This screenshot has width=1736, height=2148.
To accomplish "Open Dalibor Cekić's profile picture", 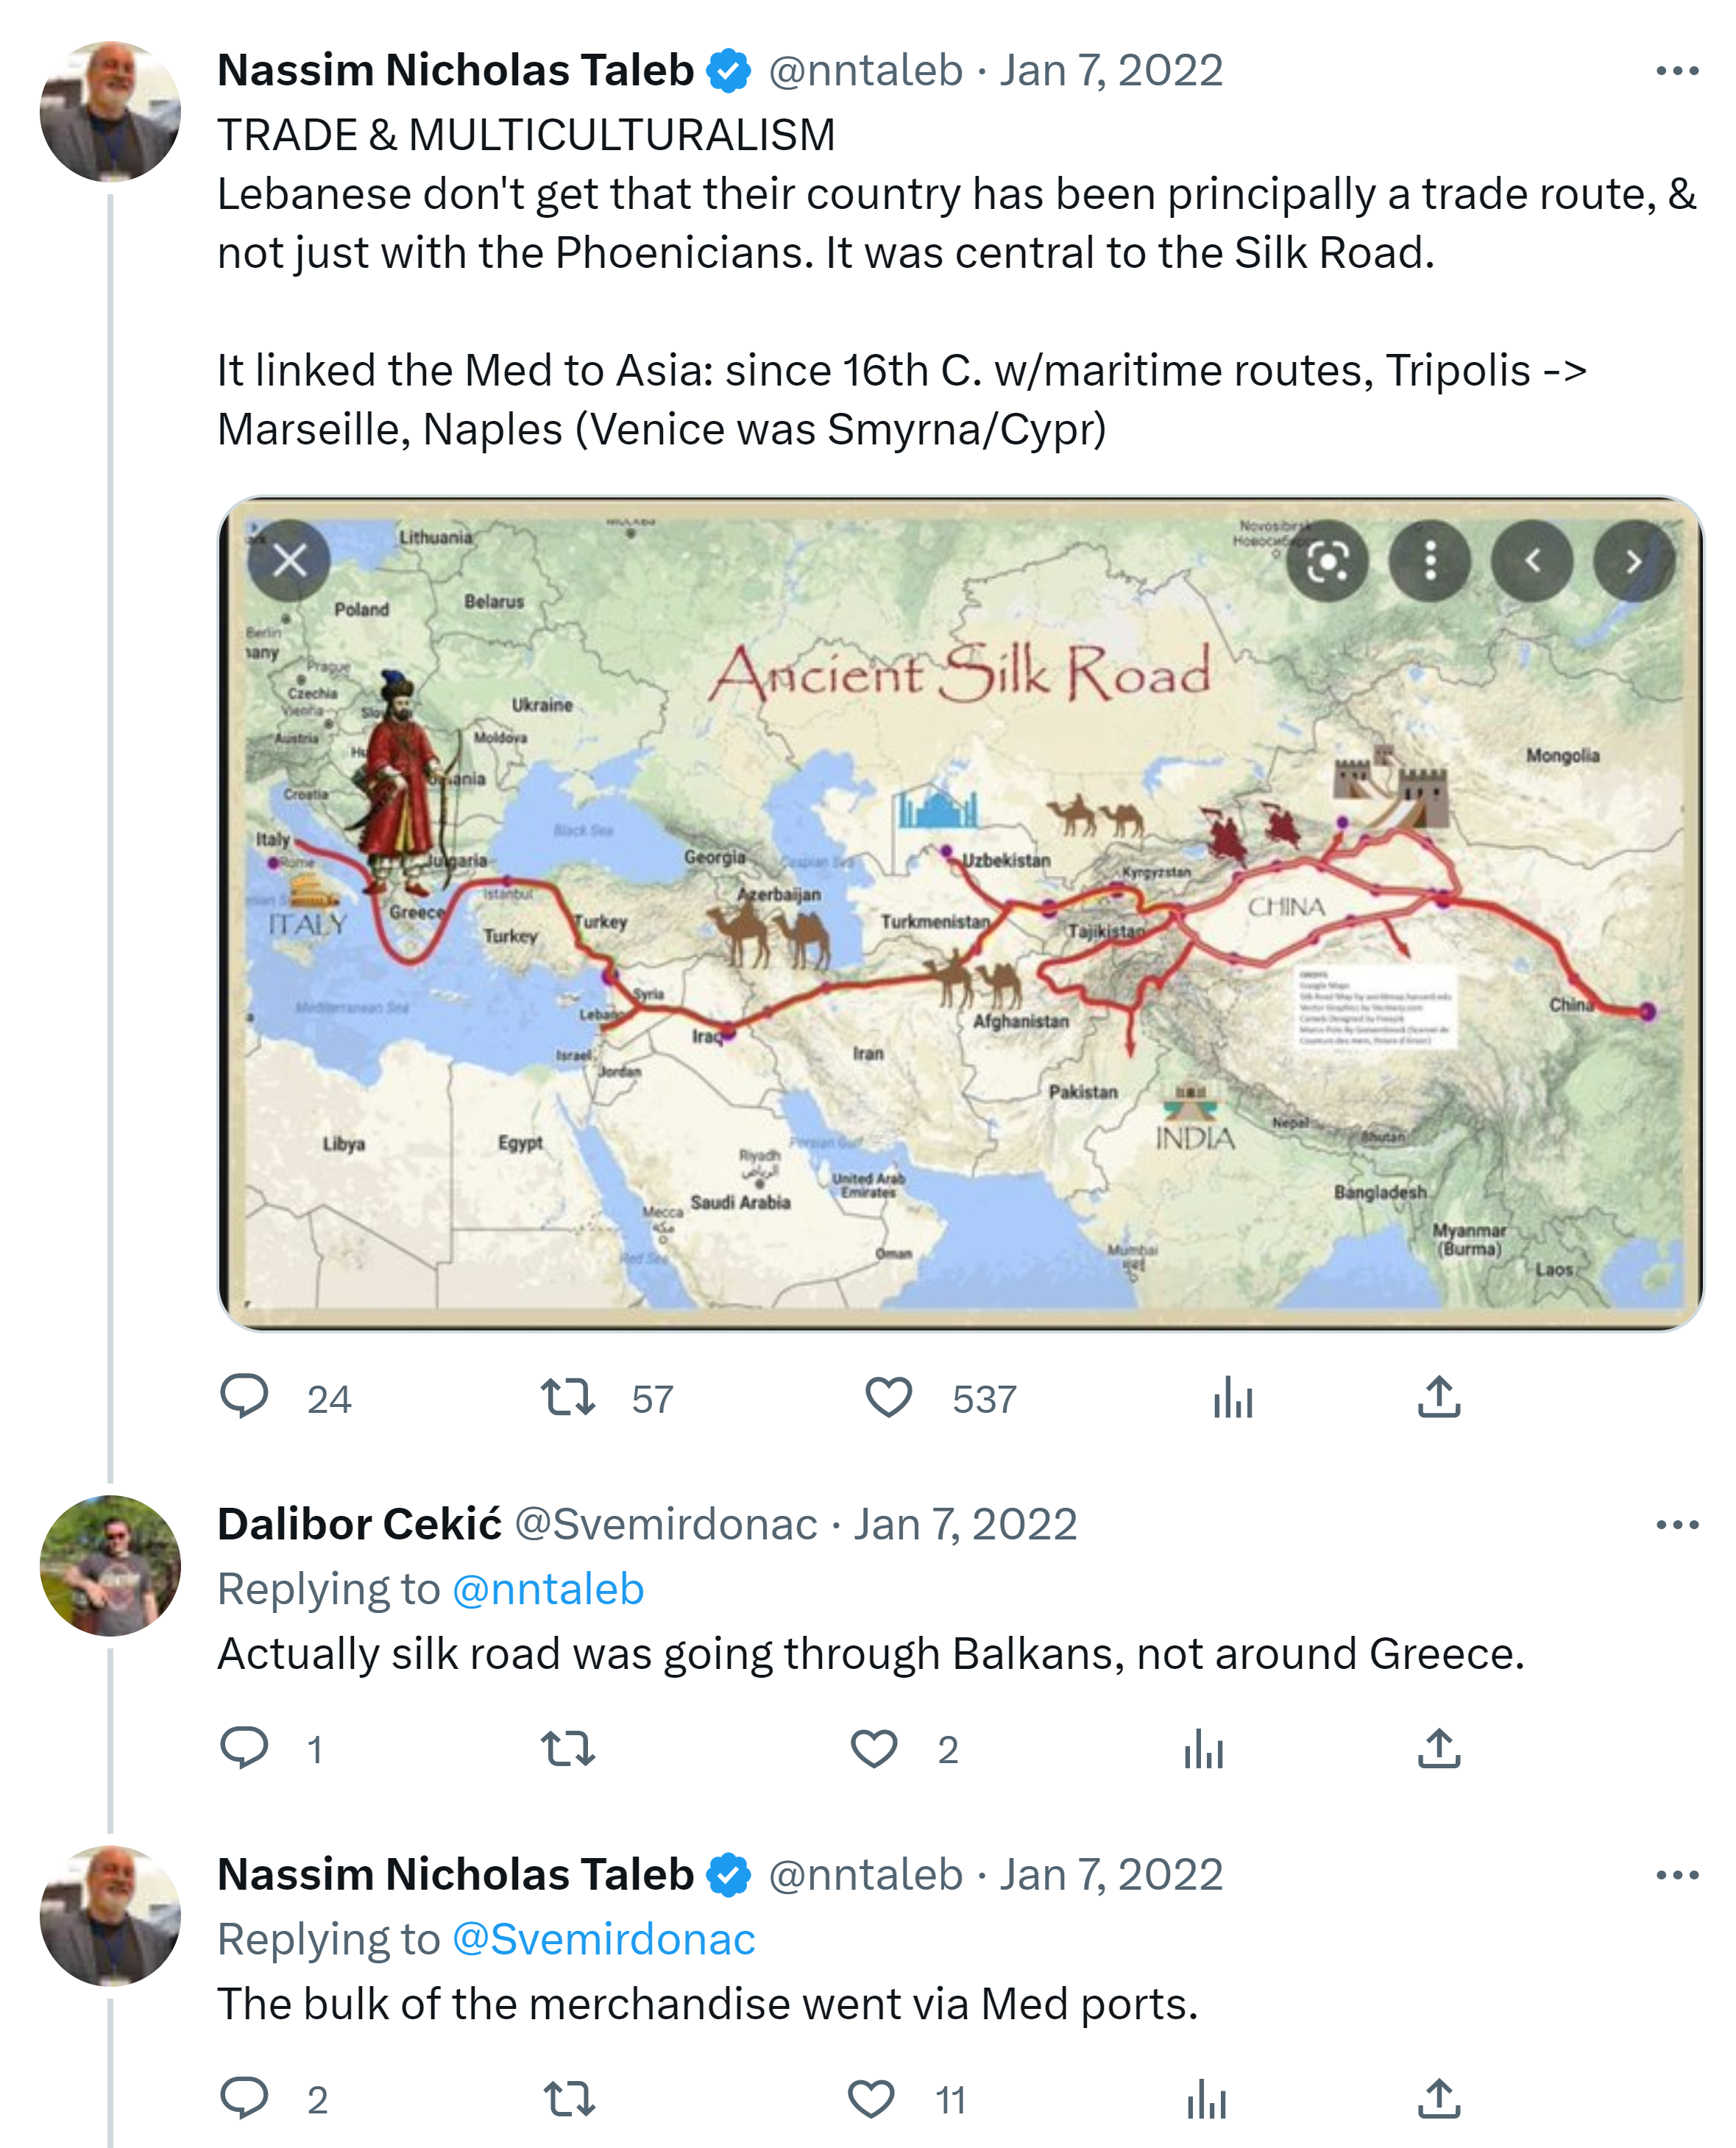I will 110,1566.
